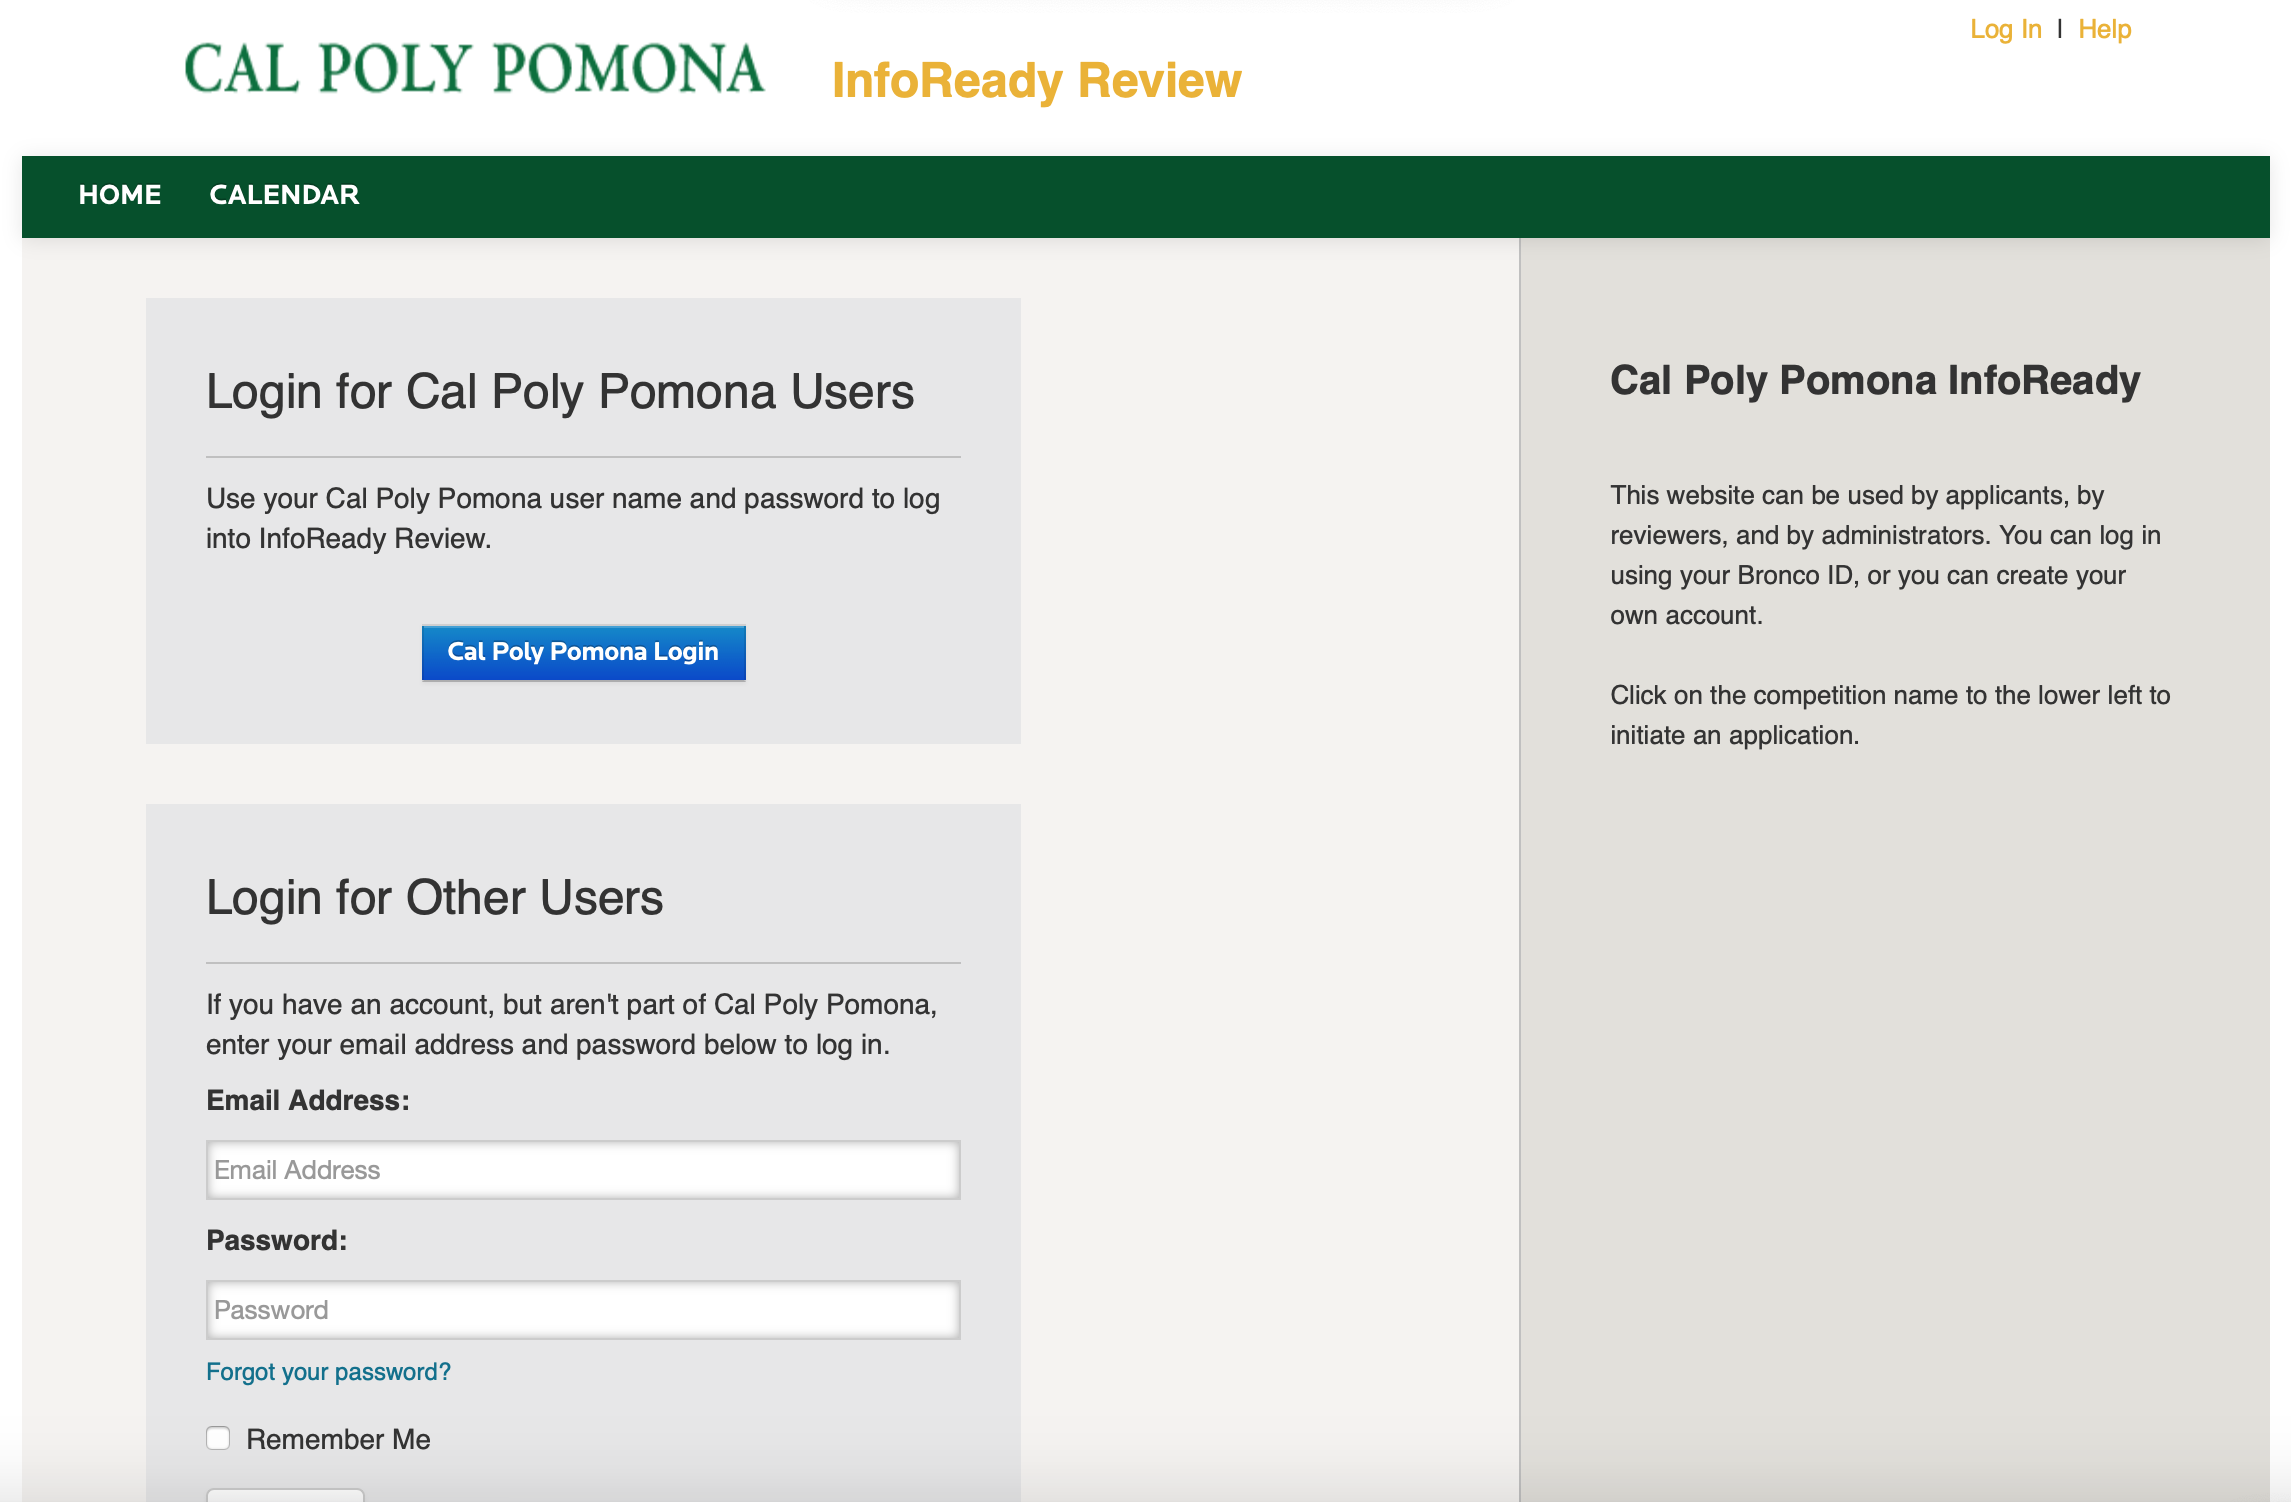Click the Email Address input field
2291x1502 pixels.
tap(582, 1168)
